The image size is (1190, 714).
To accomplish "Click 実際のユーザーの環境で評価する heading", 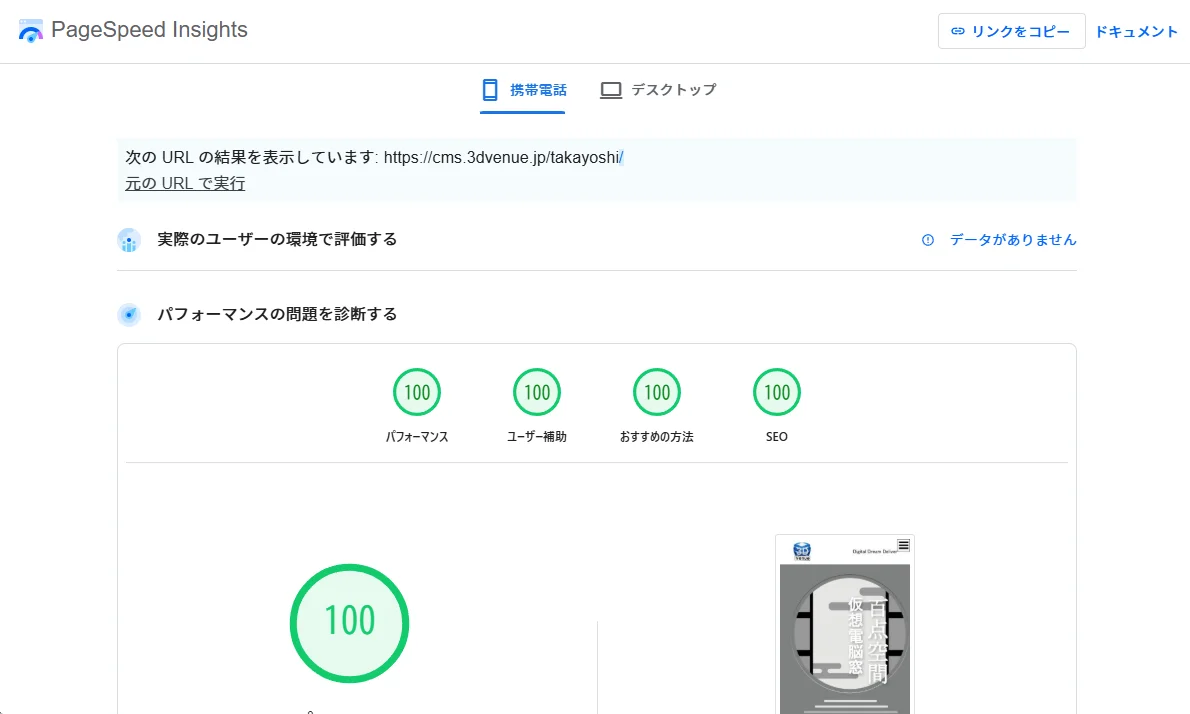I will click(277, 240).
